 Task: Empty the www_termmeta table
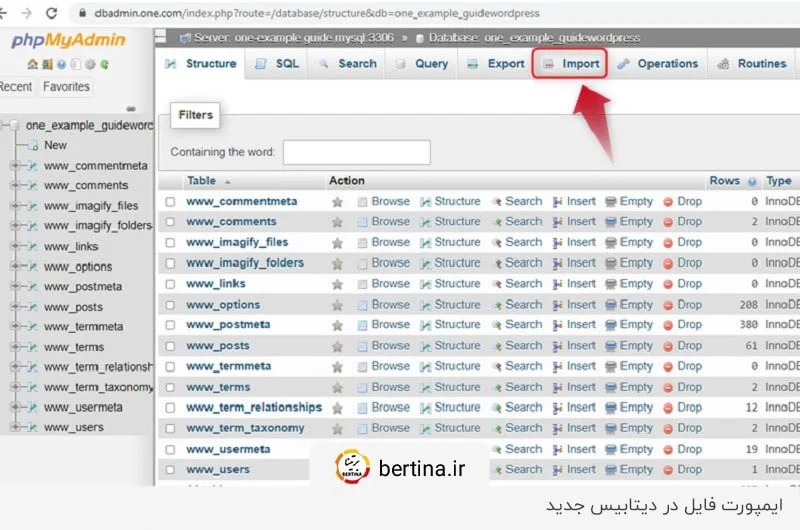[x=629, y=366]
